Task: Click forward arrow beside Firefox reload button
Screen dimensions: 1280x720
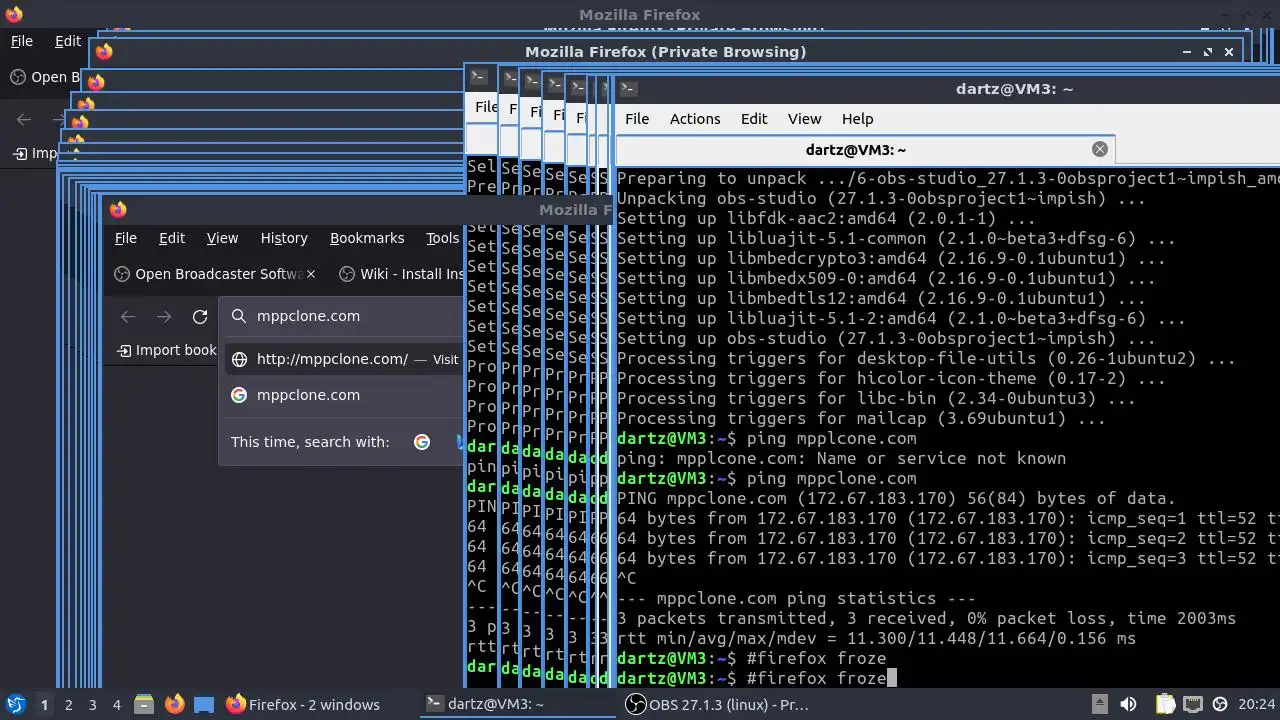Action: coord(164,316)
